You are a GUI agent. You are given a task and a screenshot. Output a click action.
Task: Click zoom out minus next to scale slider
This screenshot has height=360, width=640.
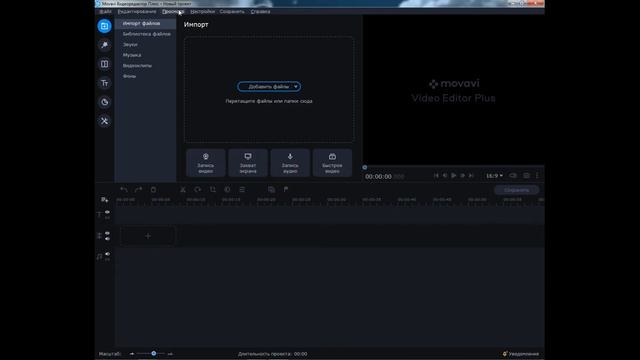(132, 354)
